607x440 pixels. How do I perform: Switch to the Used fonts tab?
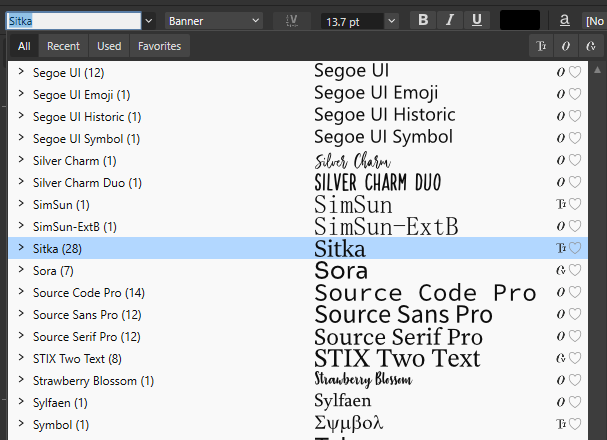109,46
